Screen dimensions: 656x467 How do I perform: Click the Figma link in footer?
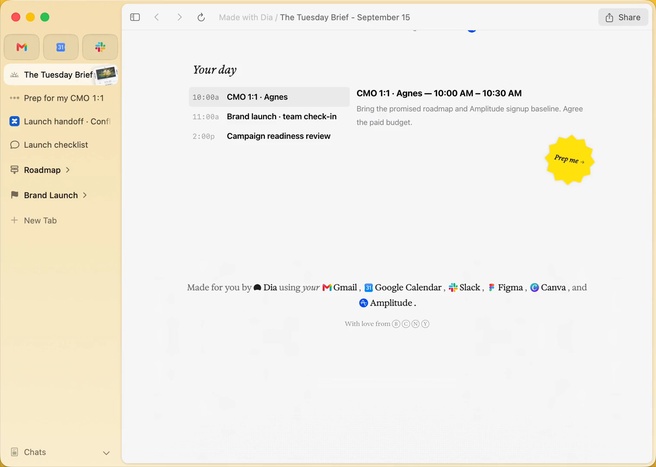pos(505,287)
